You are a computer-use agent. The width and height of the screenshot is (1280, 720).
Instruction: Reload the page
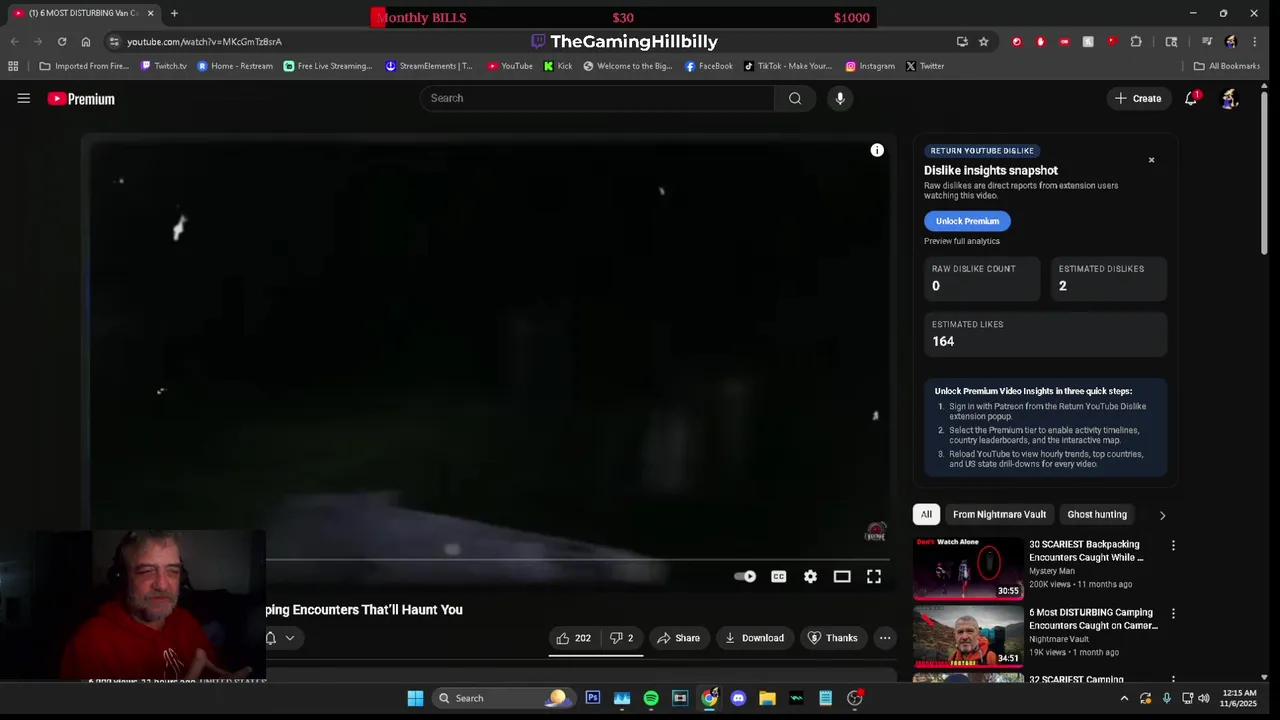tap(62, 41)
